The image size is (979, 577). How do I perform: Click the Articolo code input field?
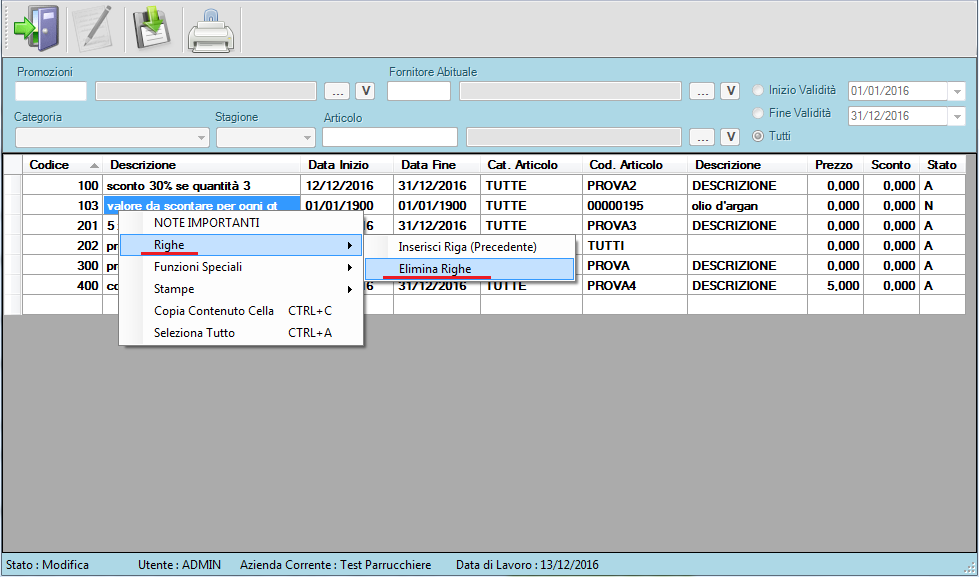tap(389, 137)
